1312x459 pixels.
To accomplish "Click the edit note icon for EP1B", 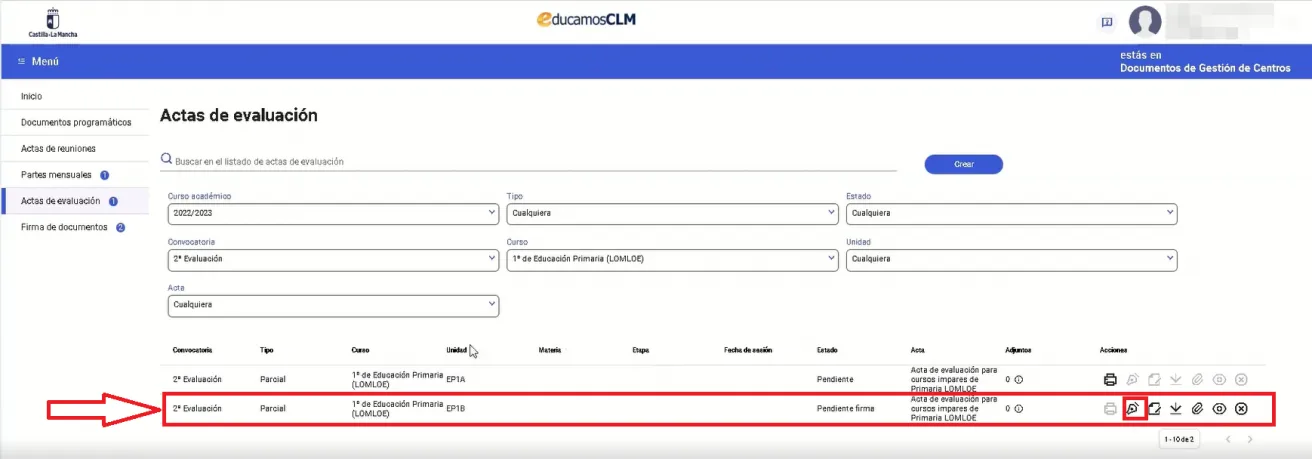I will (x=1154, y=408).
